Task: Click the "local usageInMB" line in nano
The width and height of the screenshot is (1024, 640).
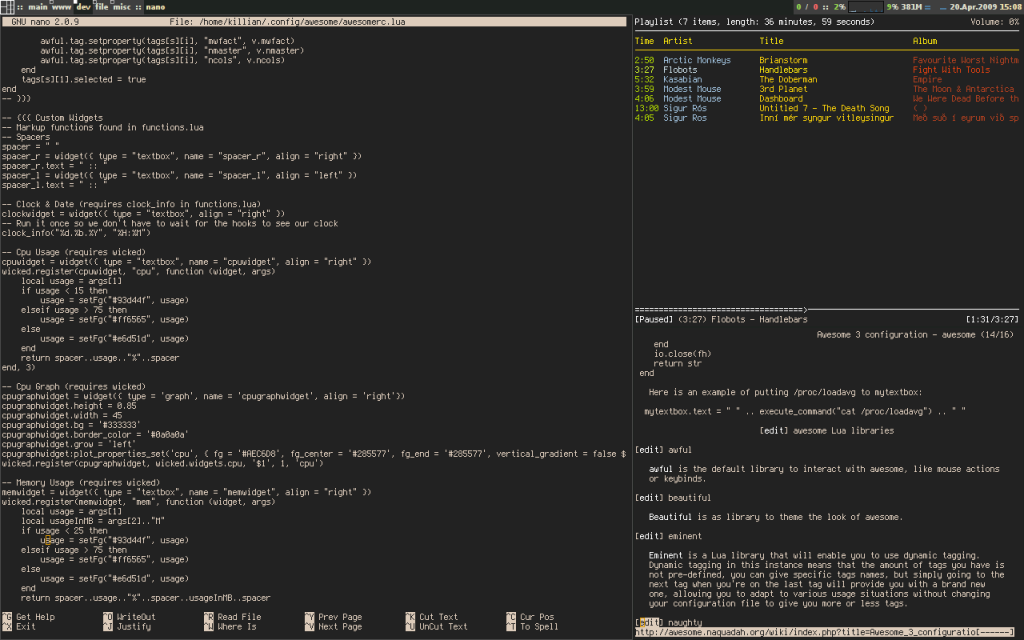Action: click(x=93, y=521)
